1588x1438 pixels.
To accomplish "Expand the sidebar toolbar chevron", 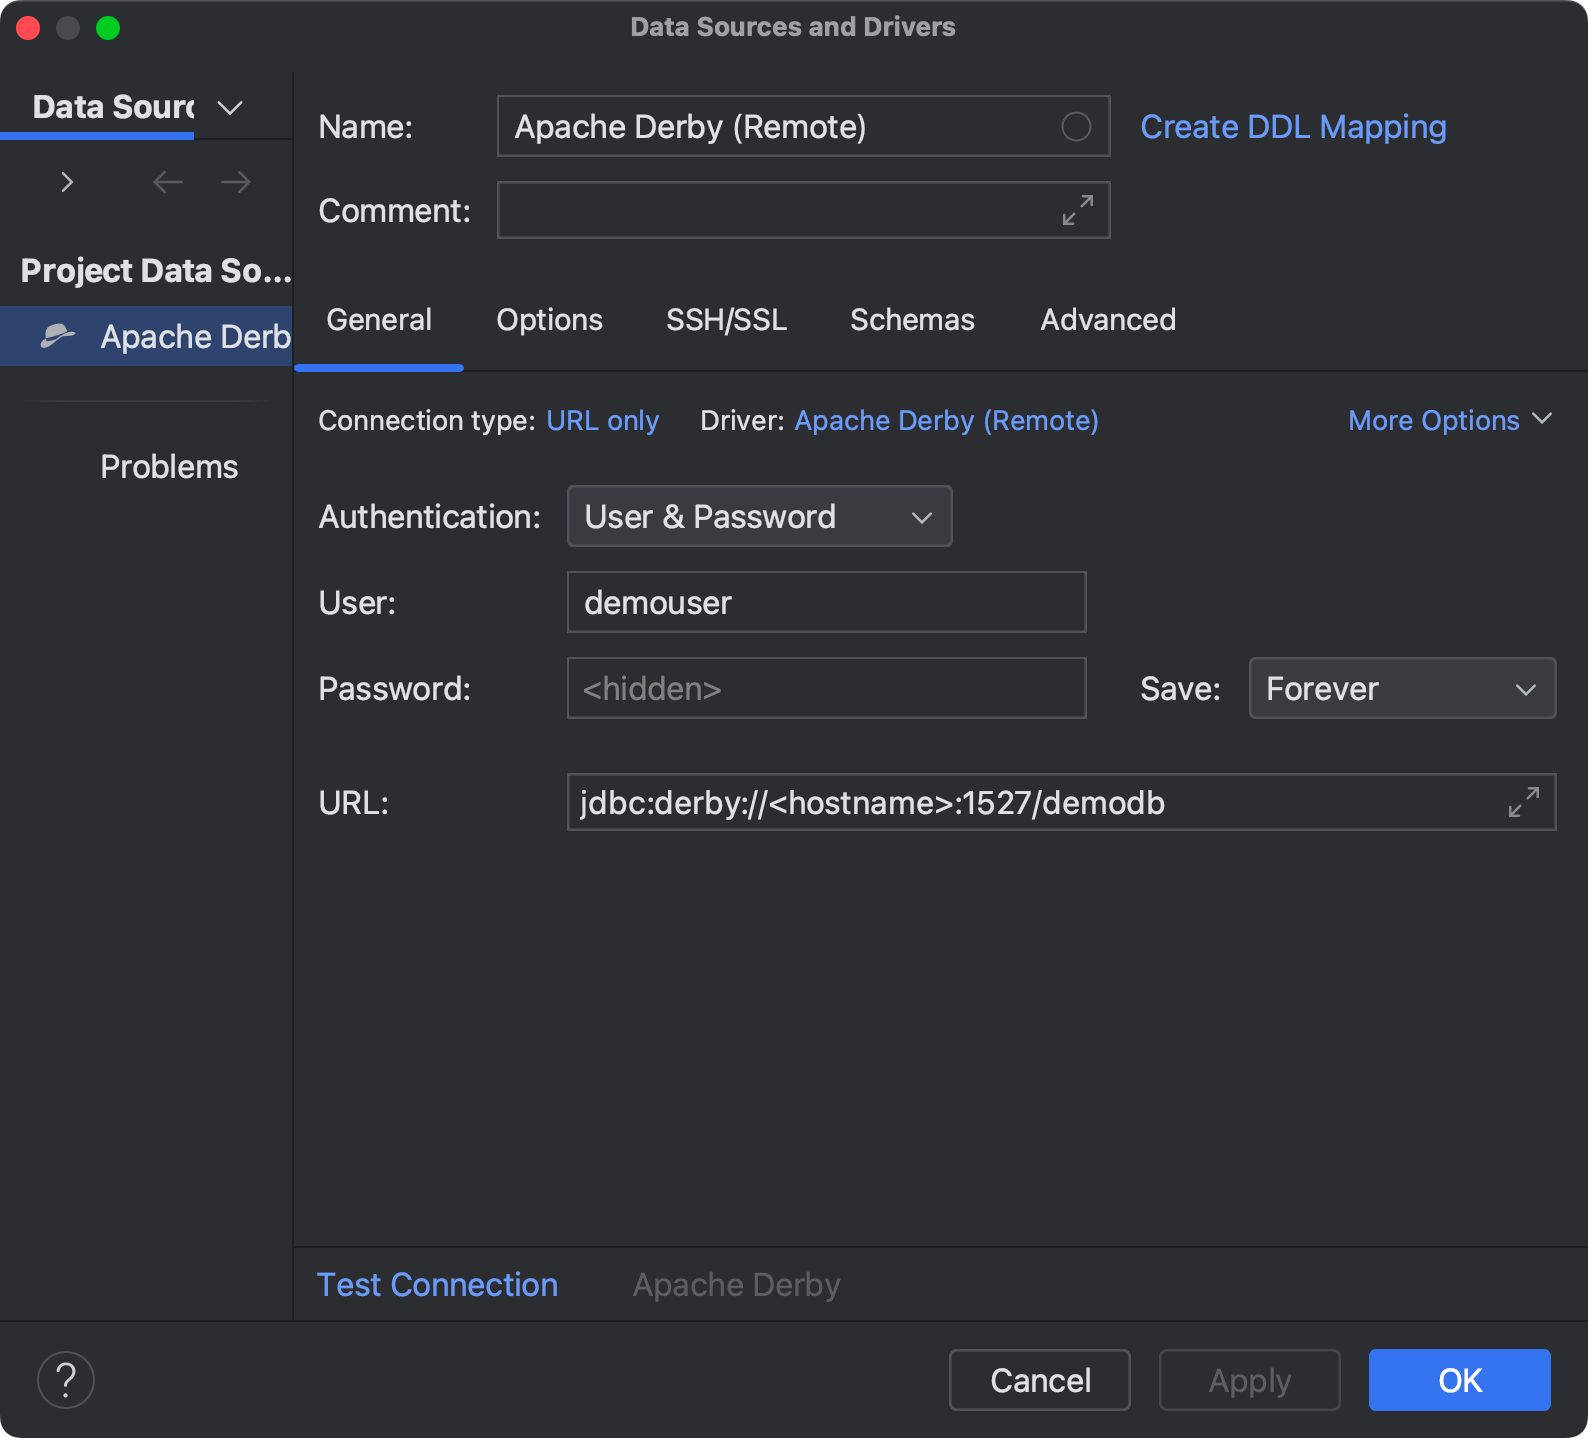I will pyautogui.click(x=67, y=182).
